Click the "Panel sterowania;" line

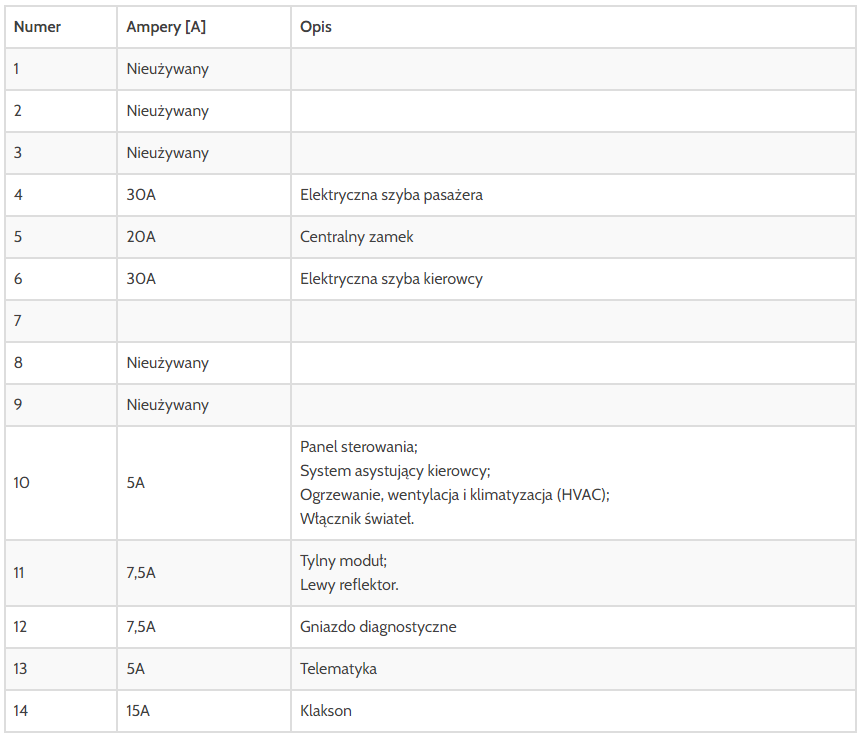point(359,446)
